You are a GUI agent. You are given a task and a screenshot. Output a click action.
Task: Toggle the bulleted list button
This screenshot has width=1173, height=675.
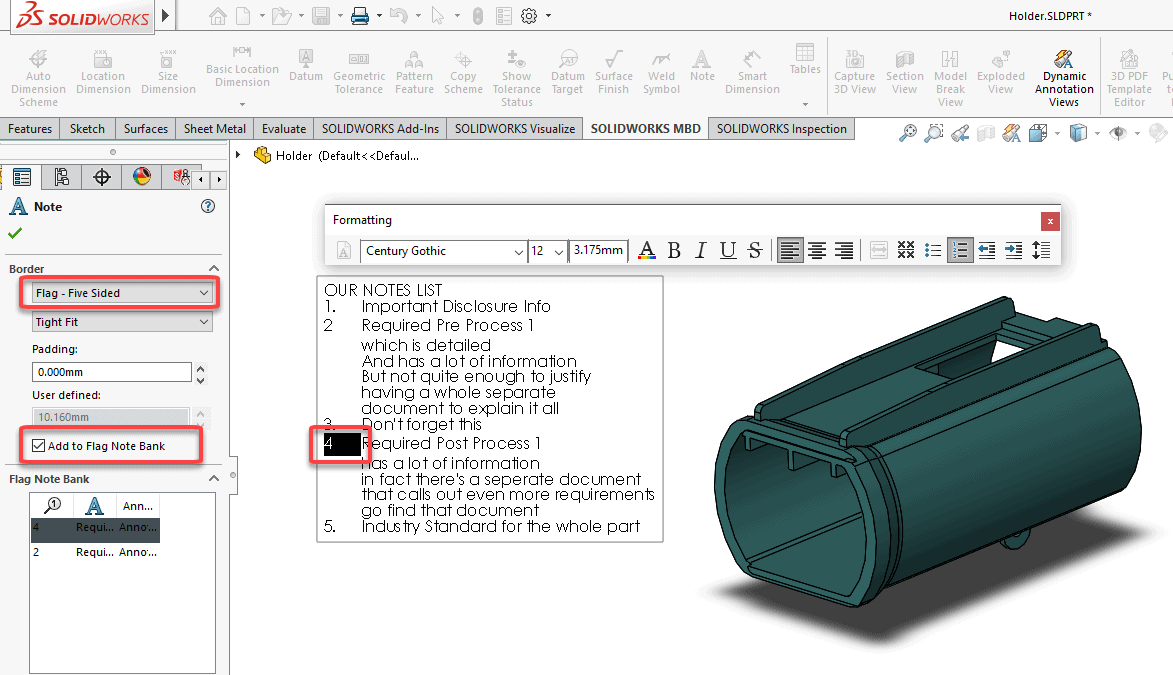933,251
